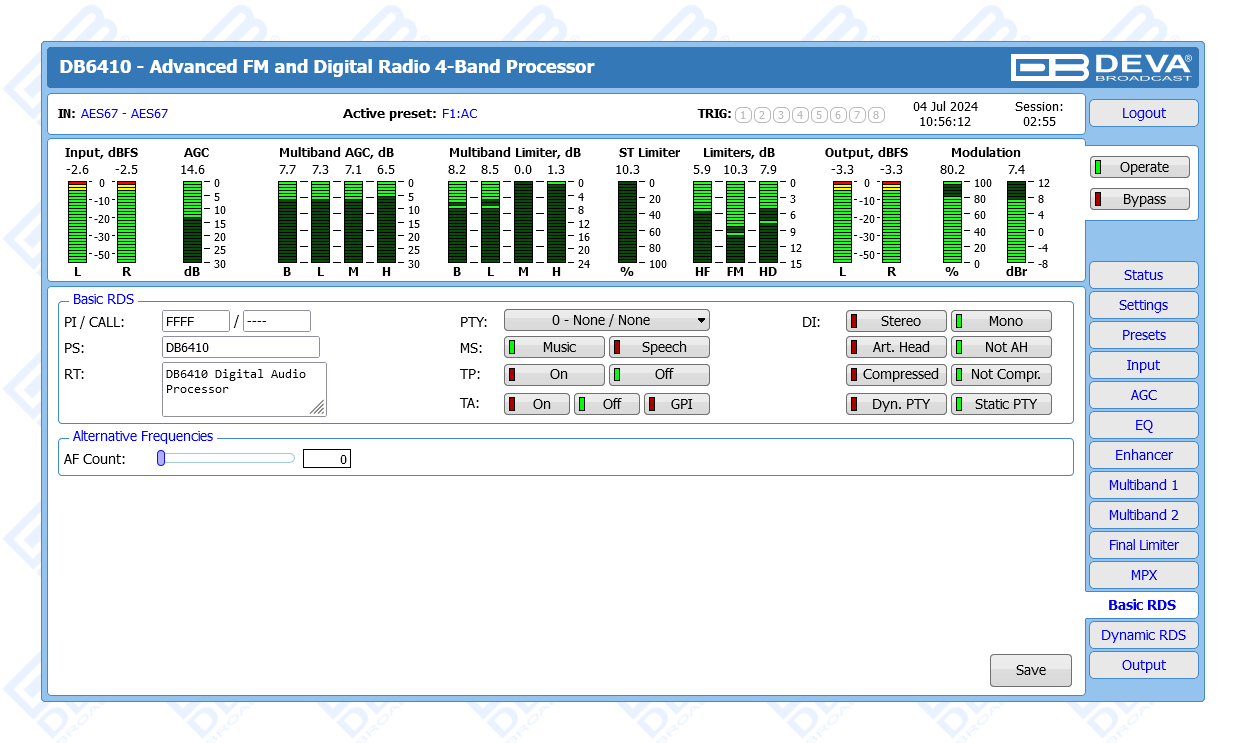Open the PTY dropdown list

tap(606, 321)
